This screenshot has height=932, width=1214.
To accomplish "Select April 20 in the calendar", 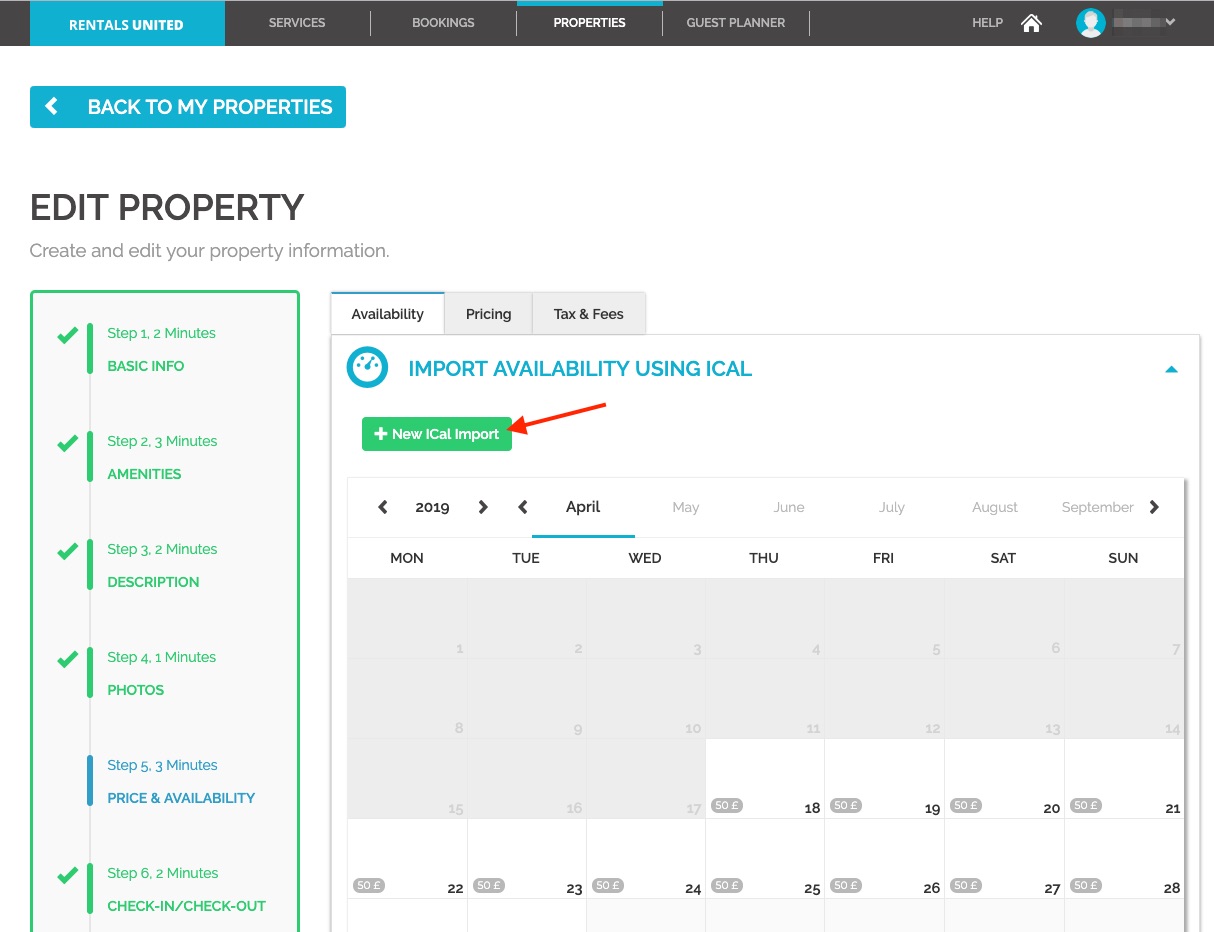I will pos(1004,779).
